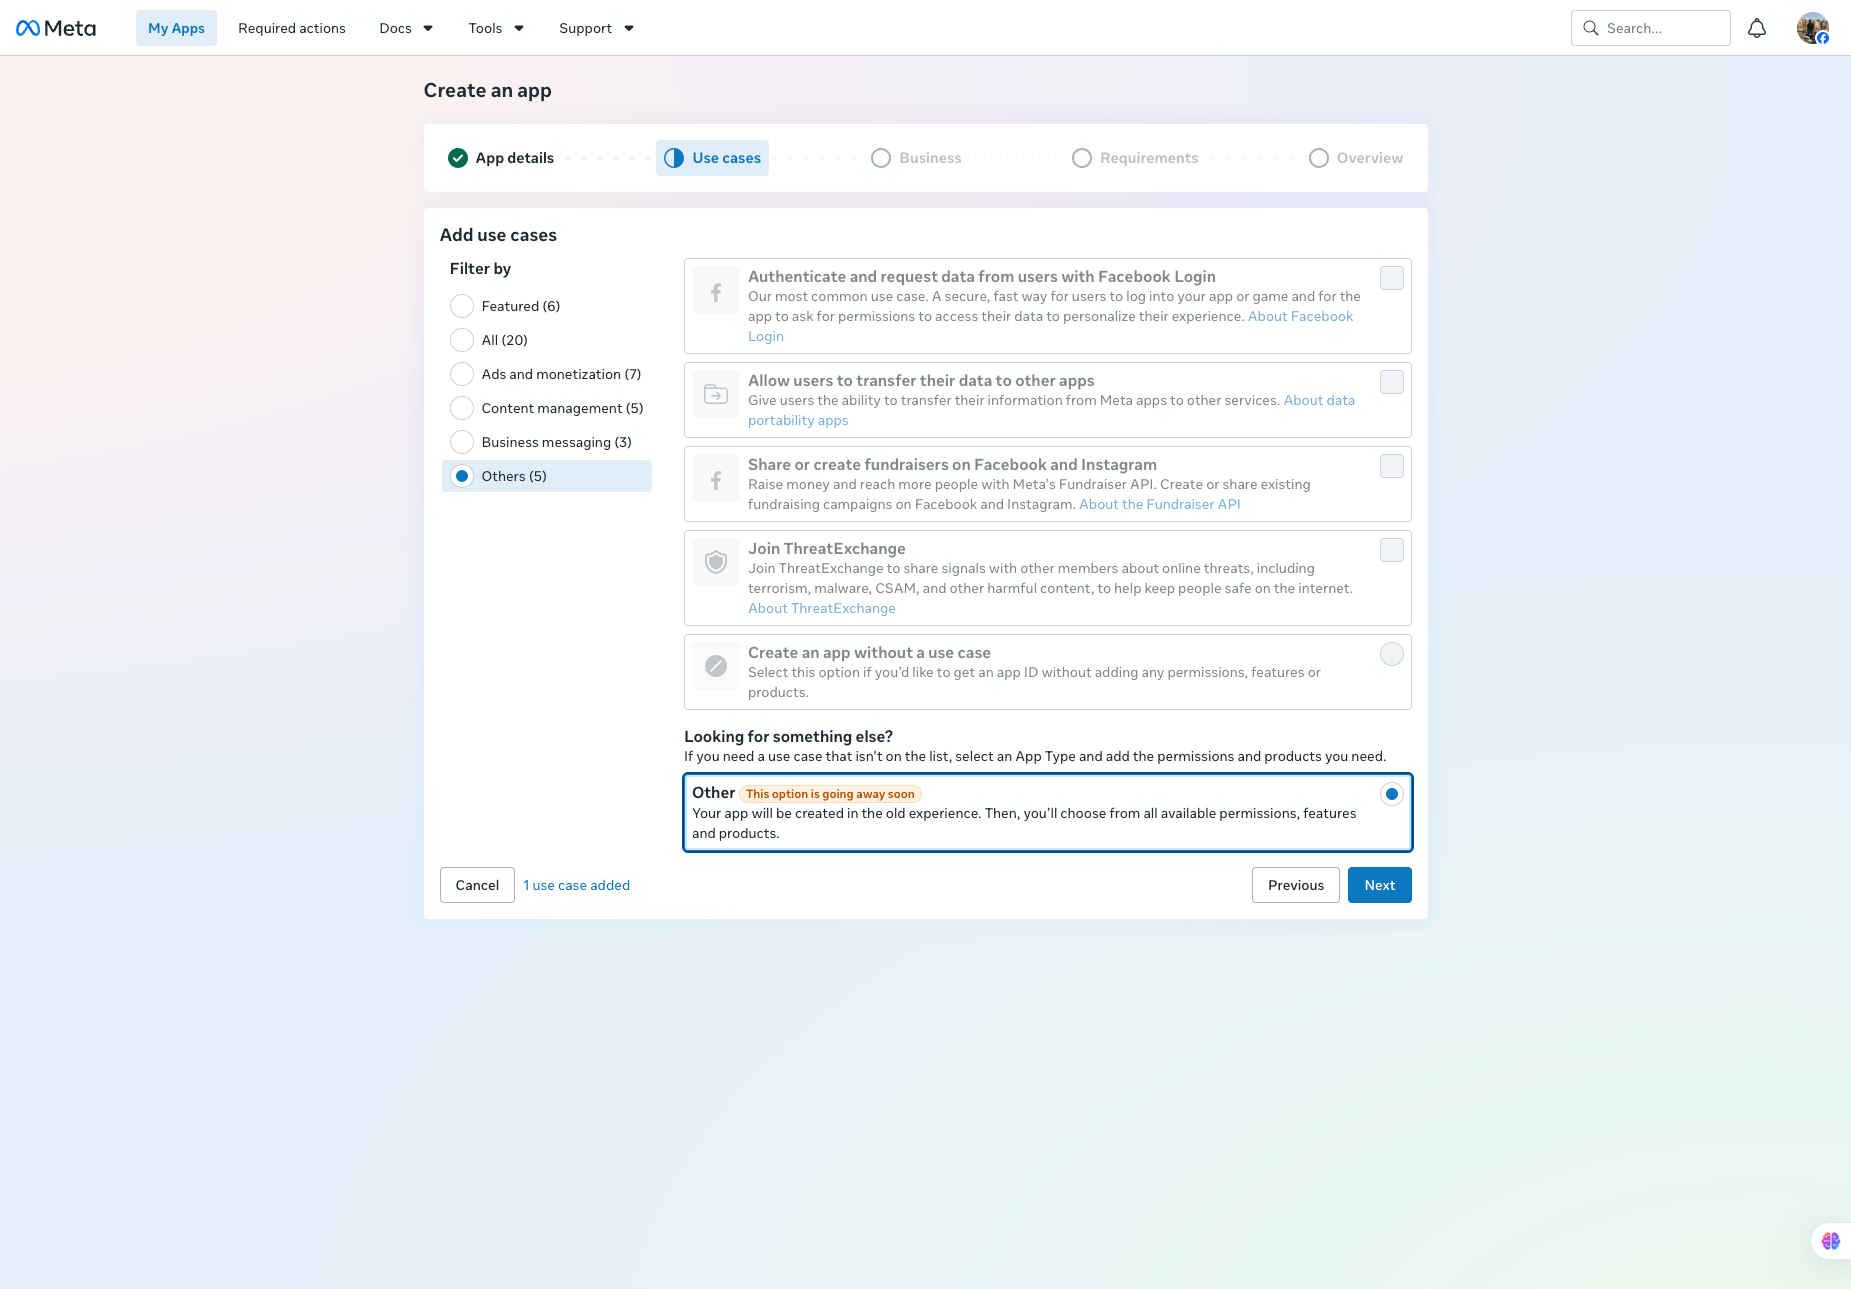Click the Requirements step circle icon
Image resolution: width=1851 pixels, height=1289 pixels.
(1082, 158)
